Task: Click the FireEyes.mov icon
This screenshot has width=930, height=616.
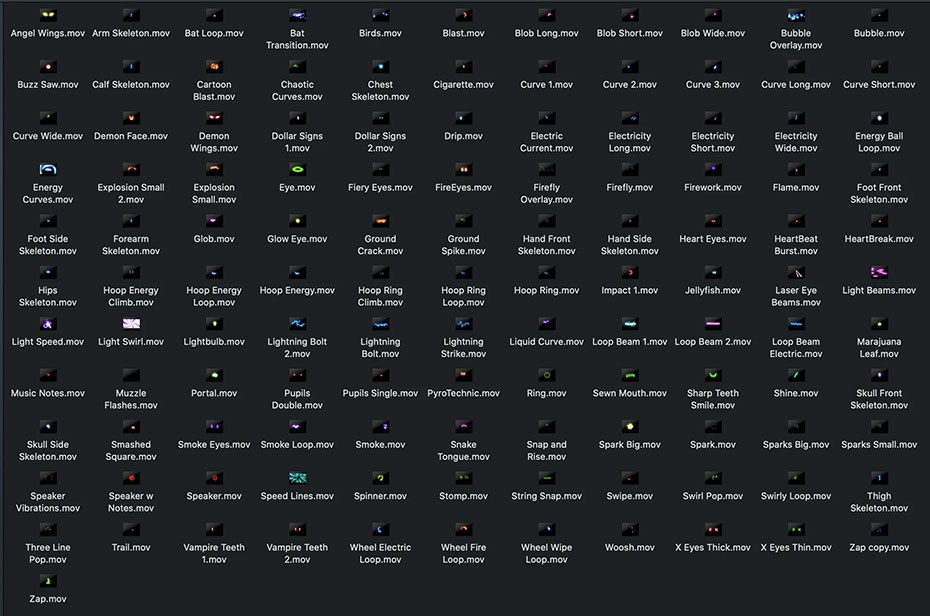Action: [x=463, y=170]
